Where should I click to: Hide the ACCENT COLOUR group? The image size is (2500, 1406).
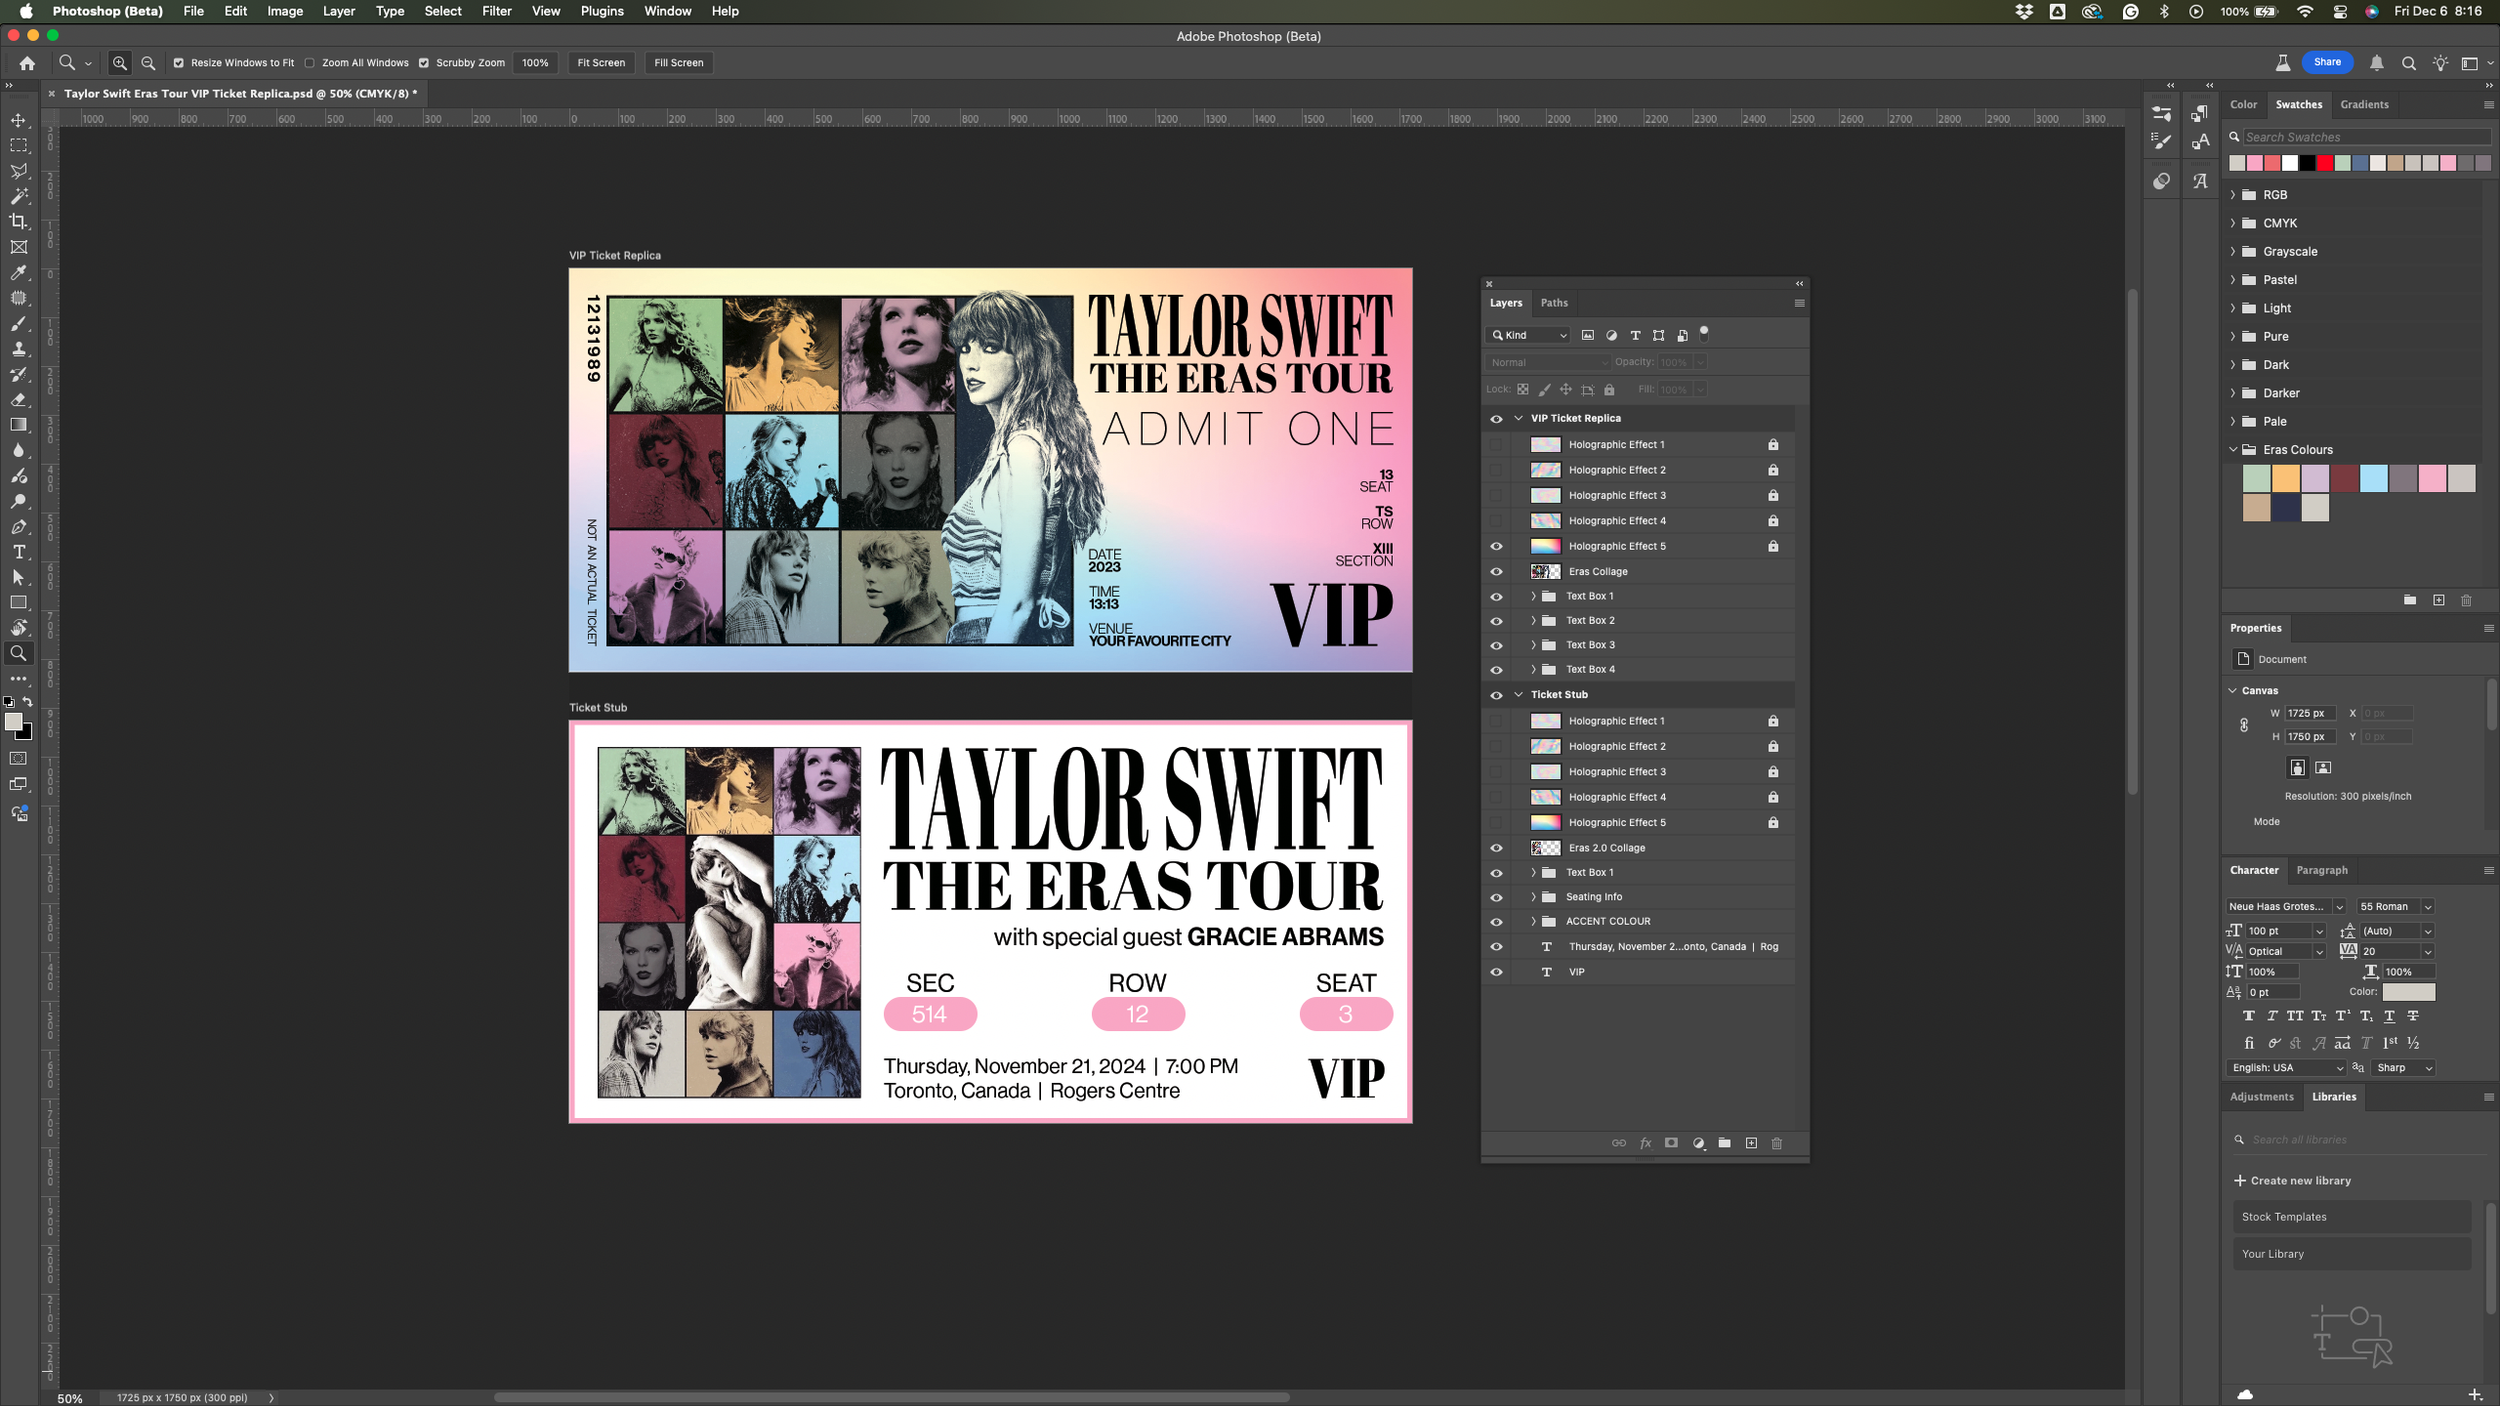(x=1496, y=922)
